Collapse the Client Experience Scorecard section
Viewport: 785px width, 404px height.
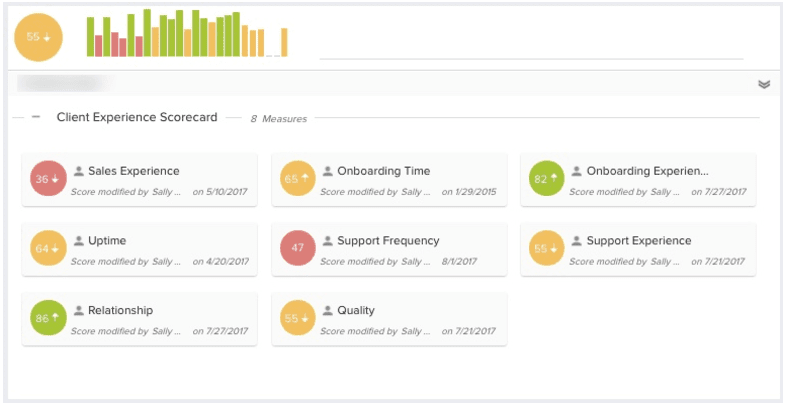click(x=36, y=117)
